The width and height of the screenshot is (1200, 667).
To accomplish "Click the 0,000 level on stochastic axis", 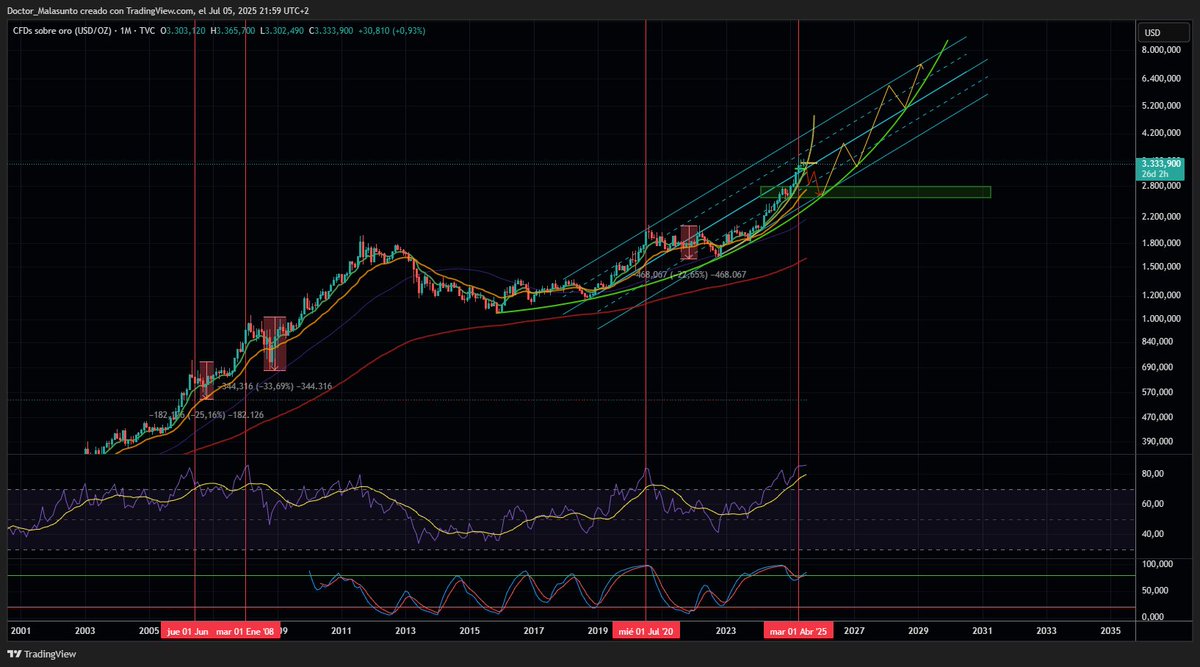I will tap(1154, 616).
